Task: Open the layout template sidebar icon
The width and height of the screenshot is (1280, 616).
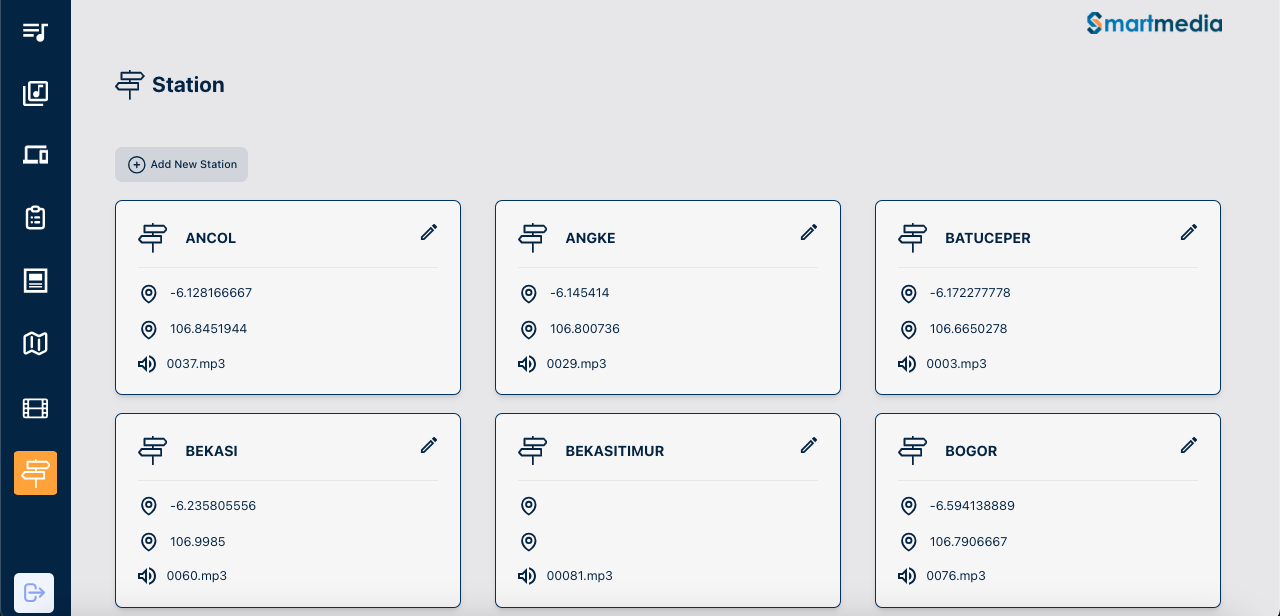Action: tap(35, 280)
